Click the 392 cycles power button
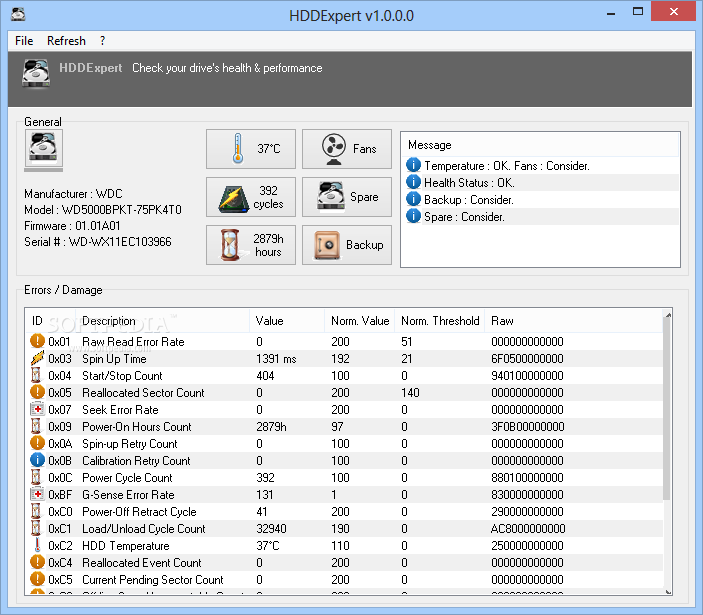703x615 pixels. 251,197
